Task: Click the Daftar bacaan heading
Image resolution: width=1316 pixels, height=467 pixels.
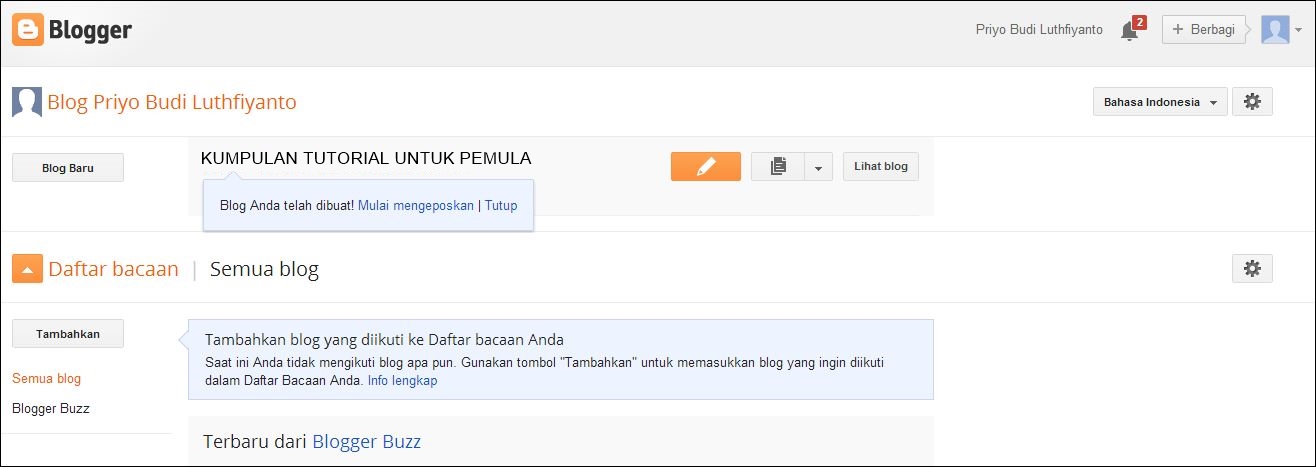Action: click(114, 269)
